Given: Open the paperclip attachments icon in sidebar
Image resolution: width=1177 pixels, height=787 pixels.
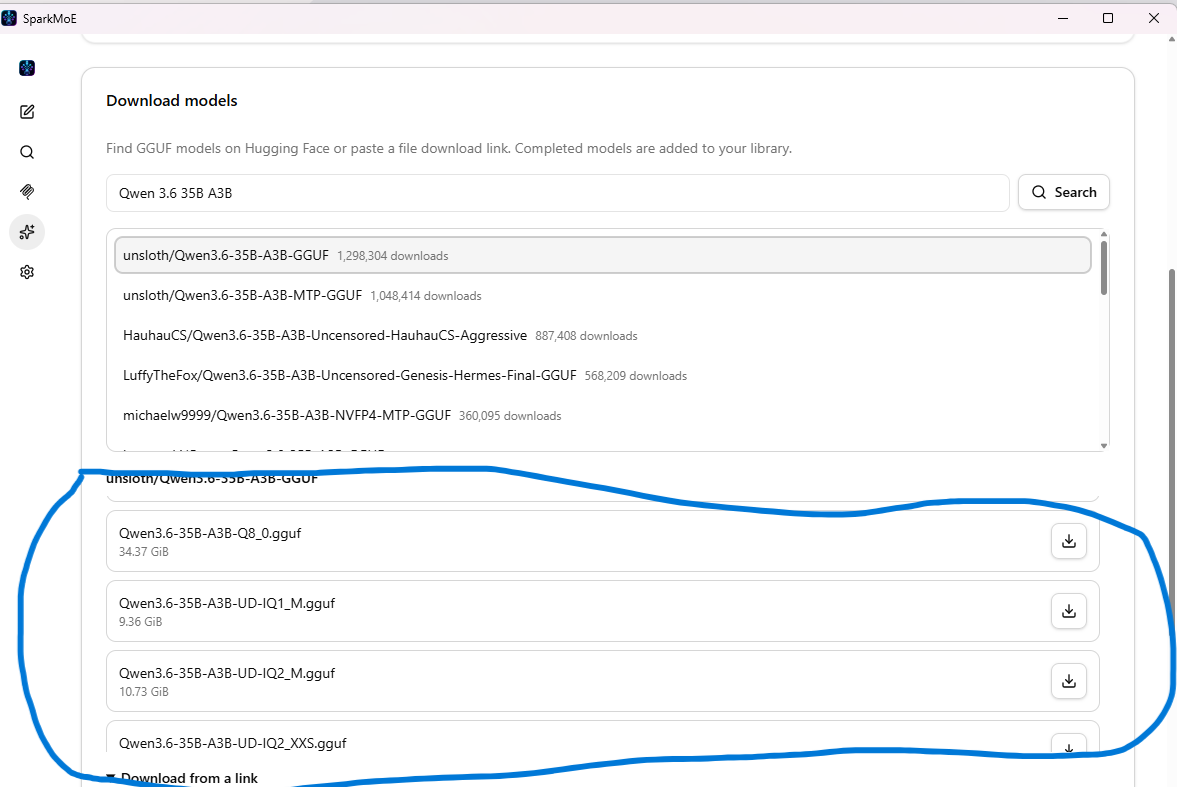Looking at the screenshot, I should (27, 191).
